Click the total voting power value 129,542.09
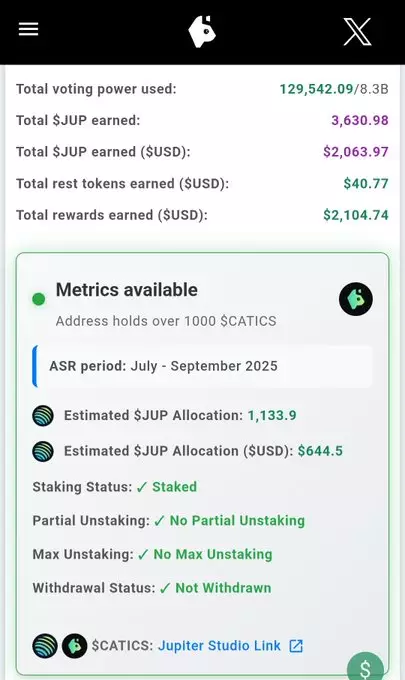Screen dimensions: 405x680 (x=316, y=89)
